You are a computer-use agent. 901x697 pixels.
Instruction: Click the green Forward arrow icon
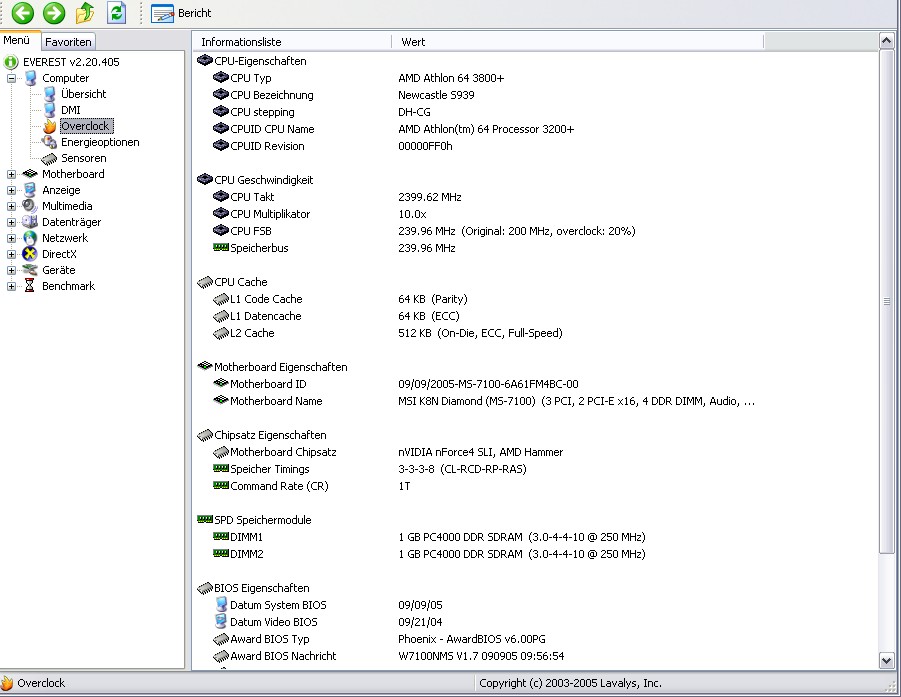(x=54, y=13)
